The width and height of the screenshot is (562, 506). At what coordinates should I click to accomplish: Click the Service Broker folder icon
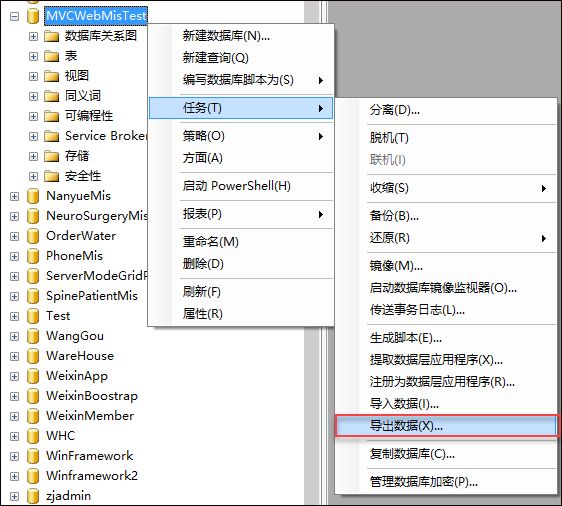pyautogui.click(x=51, y=137)
